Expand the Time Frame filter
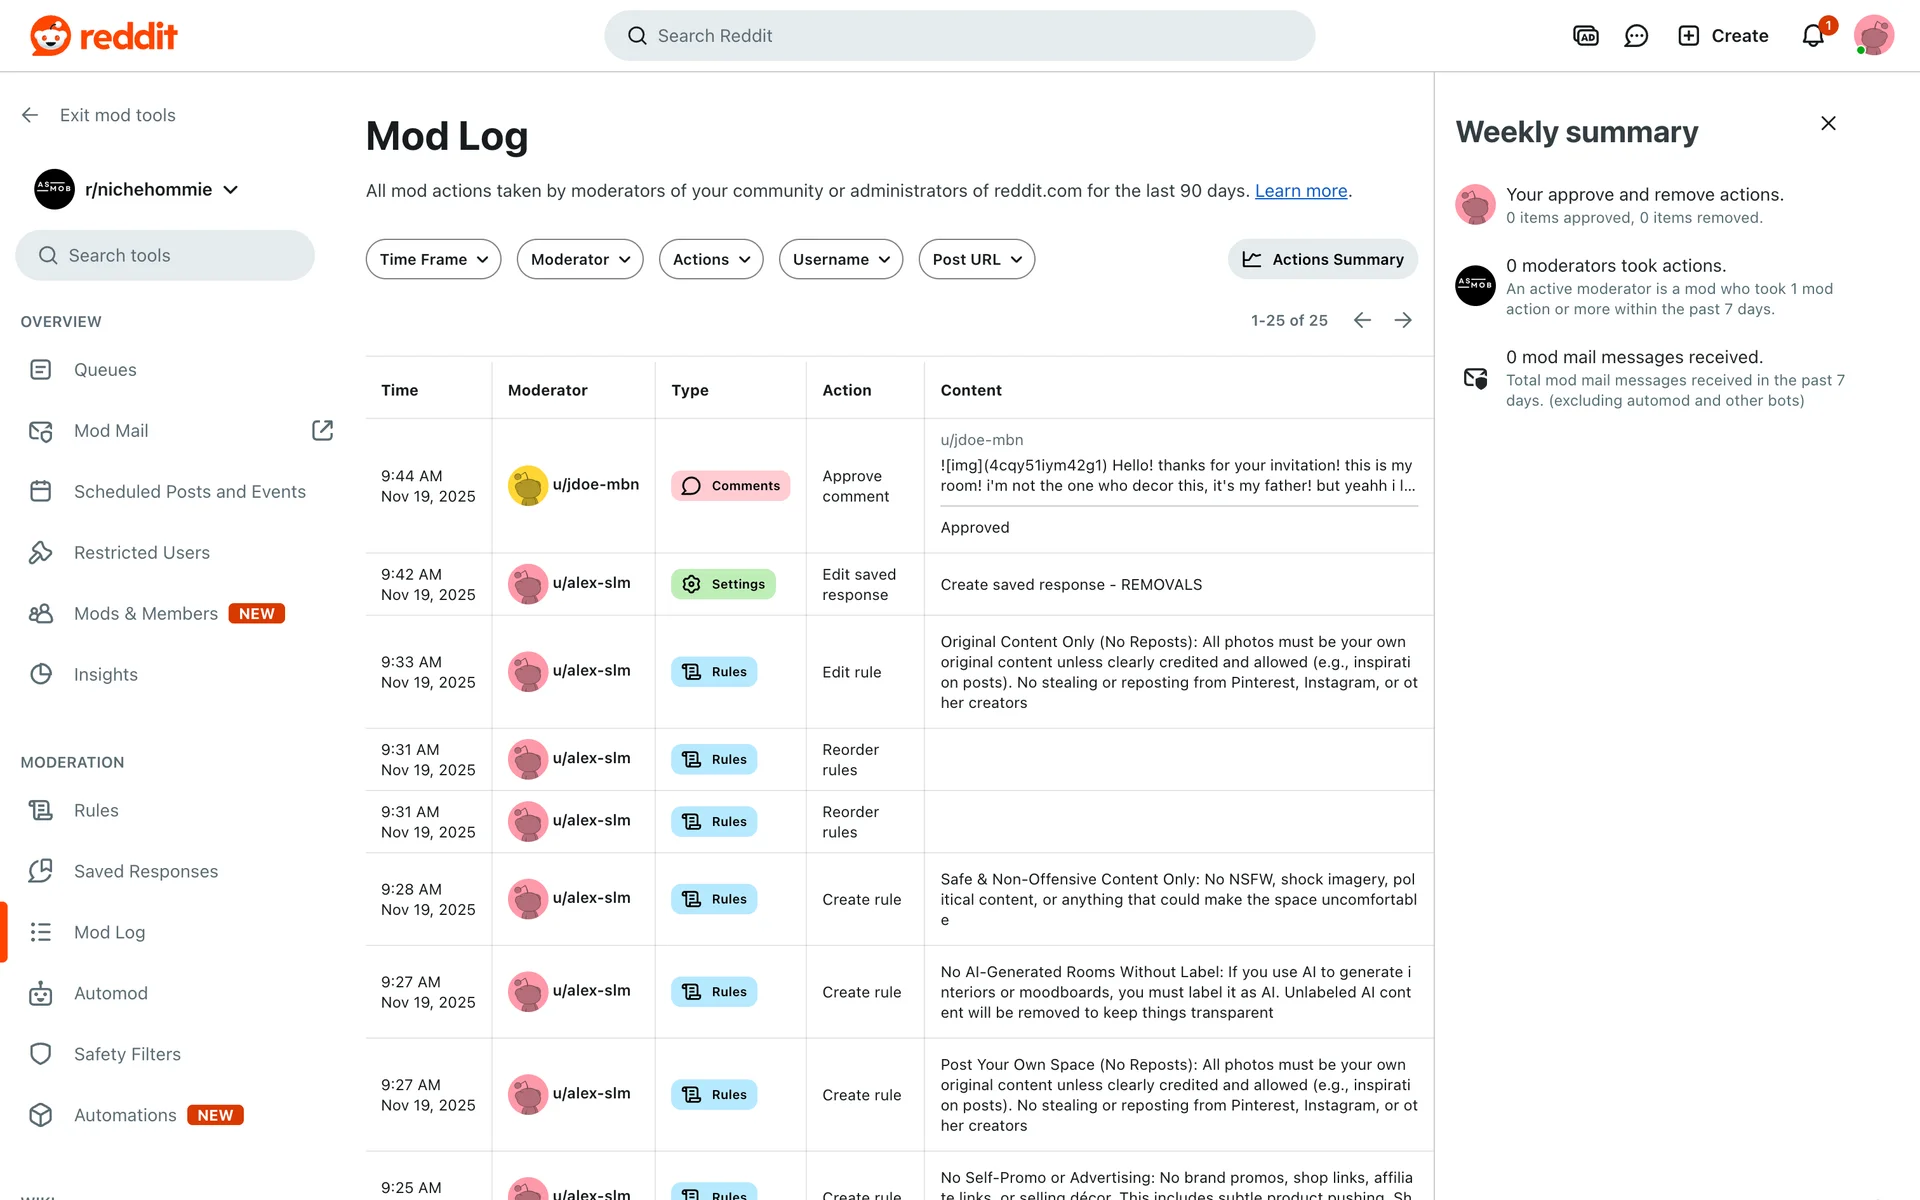1920x1200 pixels. [x=433, y=259]
